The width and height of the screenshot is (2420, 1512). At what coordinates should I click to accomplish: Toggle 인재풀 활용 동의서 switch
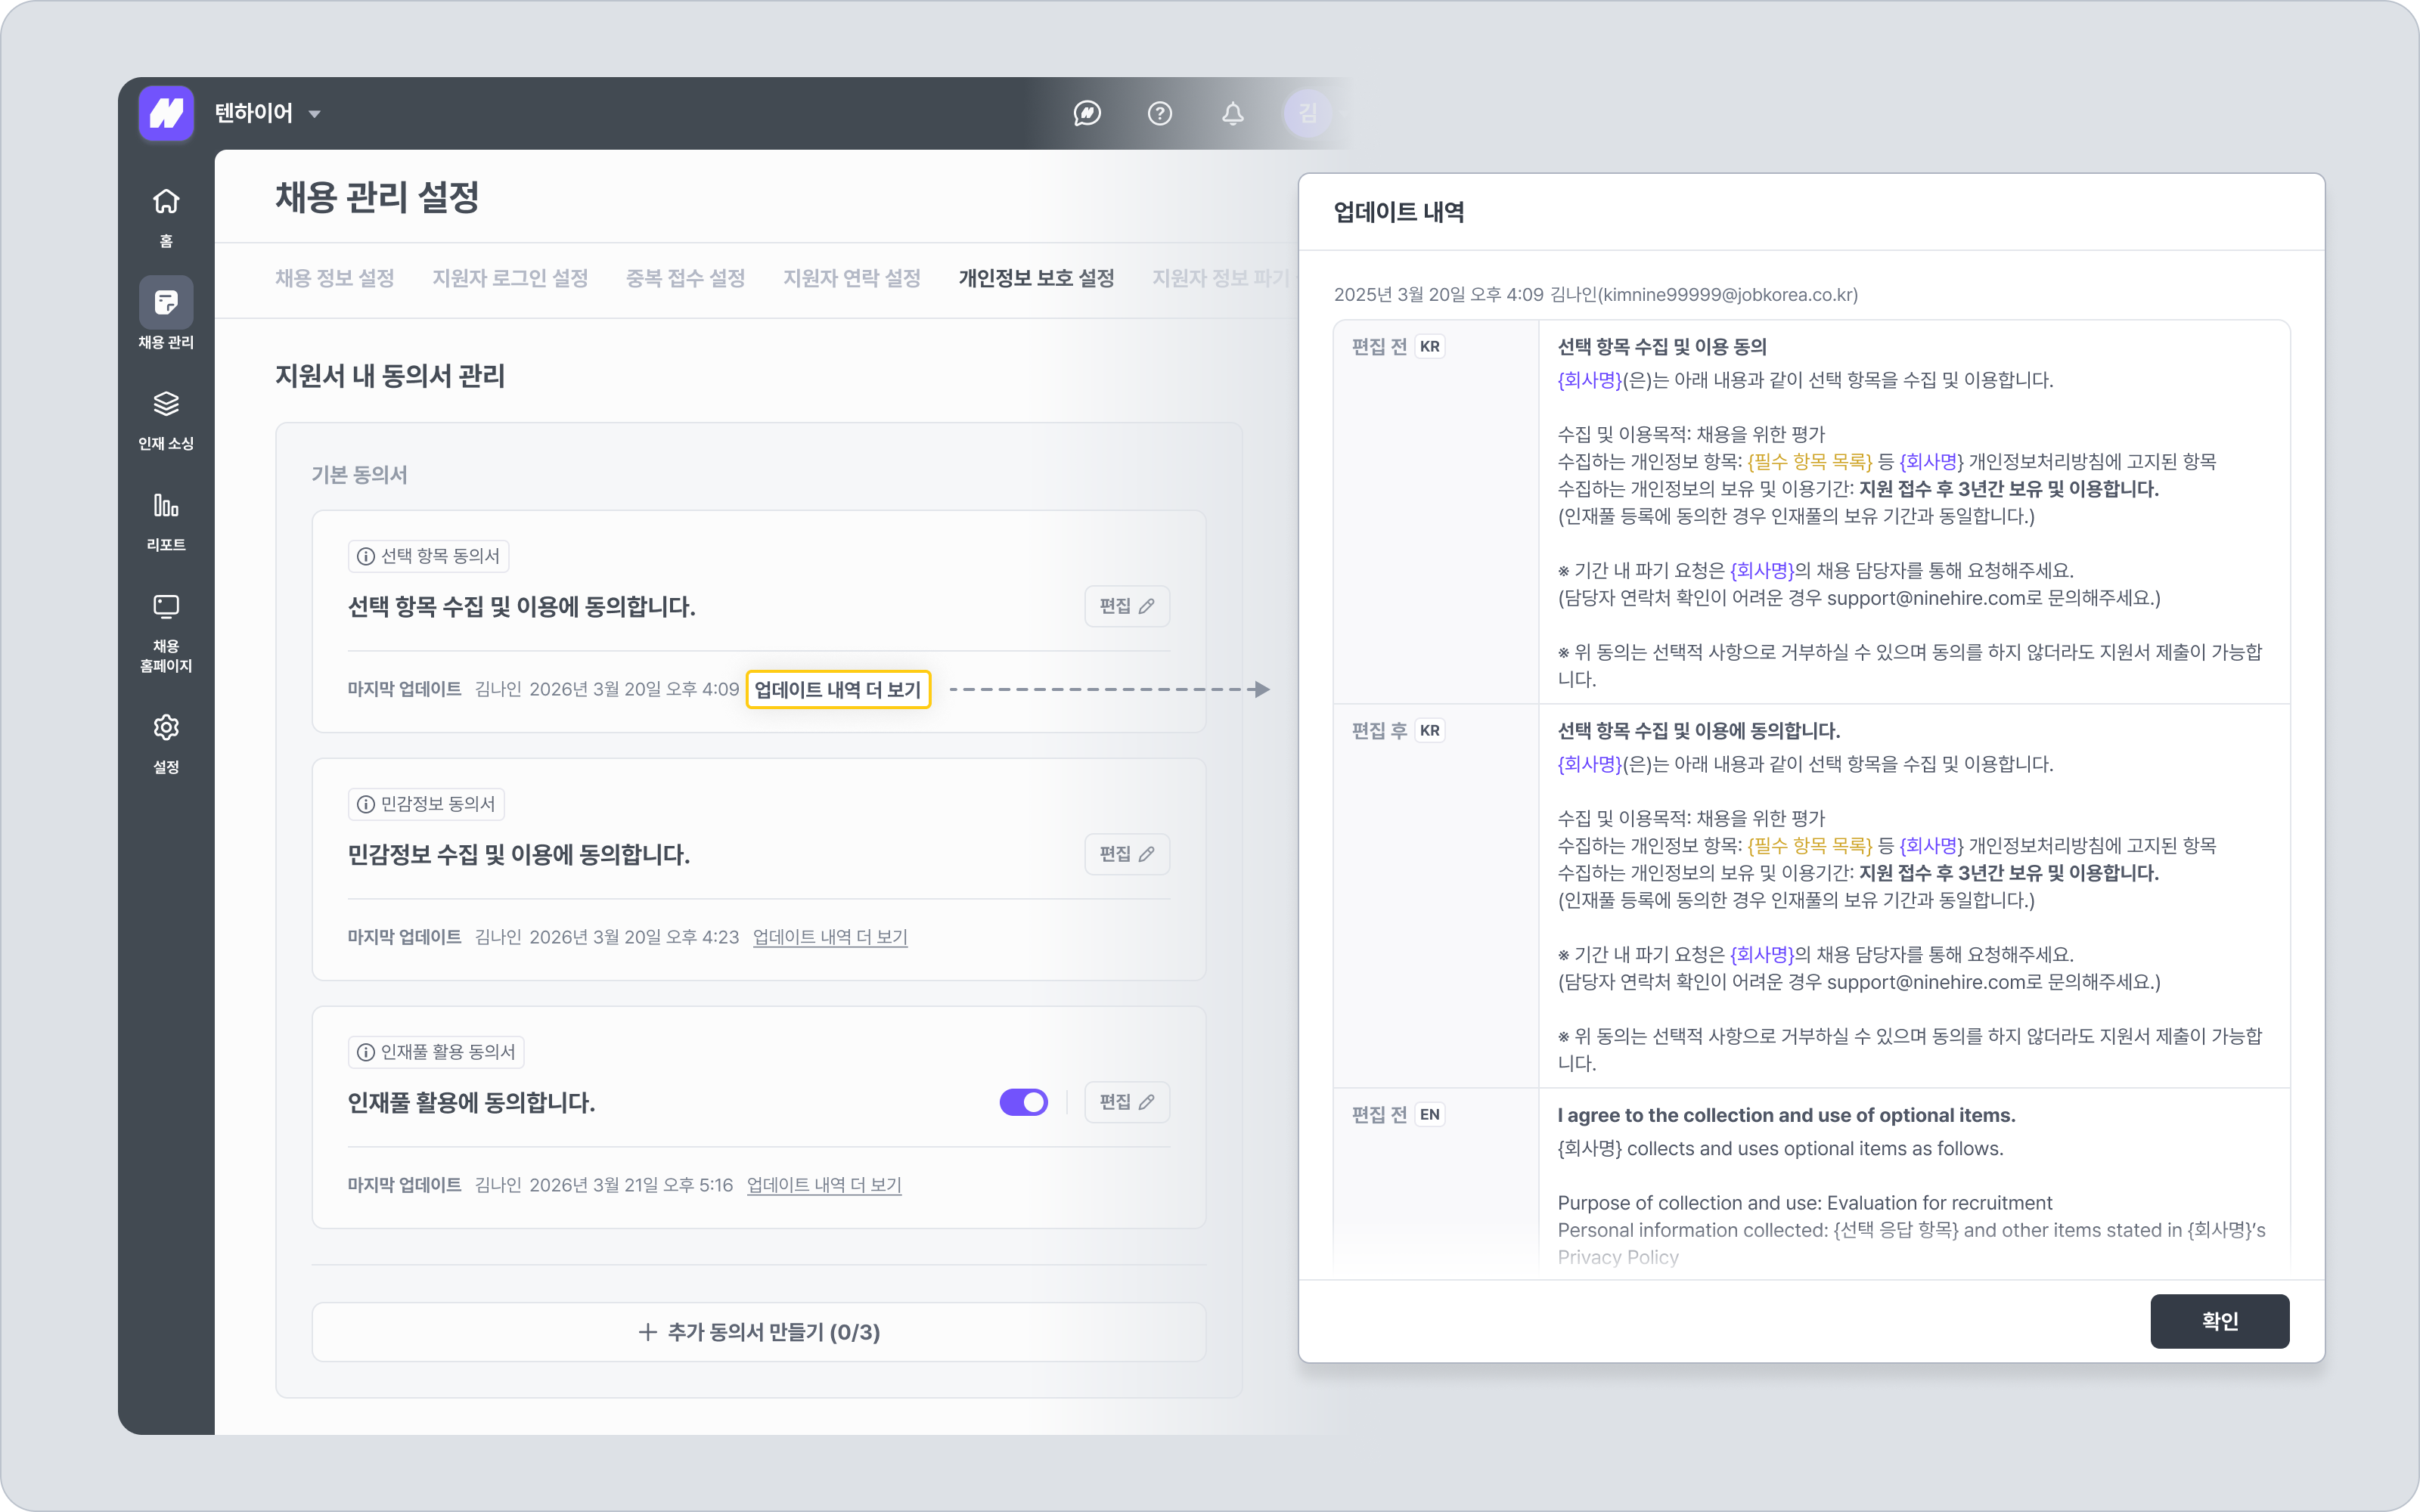tap(1023, 1102)
